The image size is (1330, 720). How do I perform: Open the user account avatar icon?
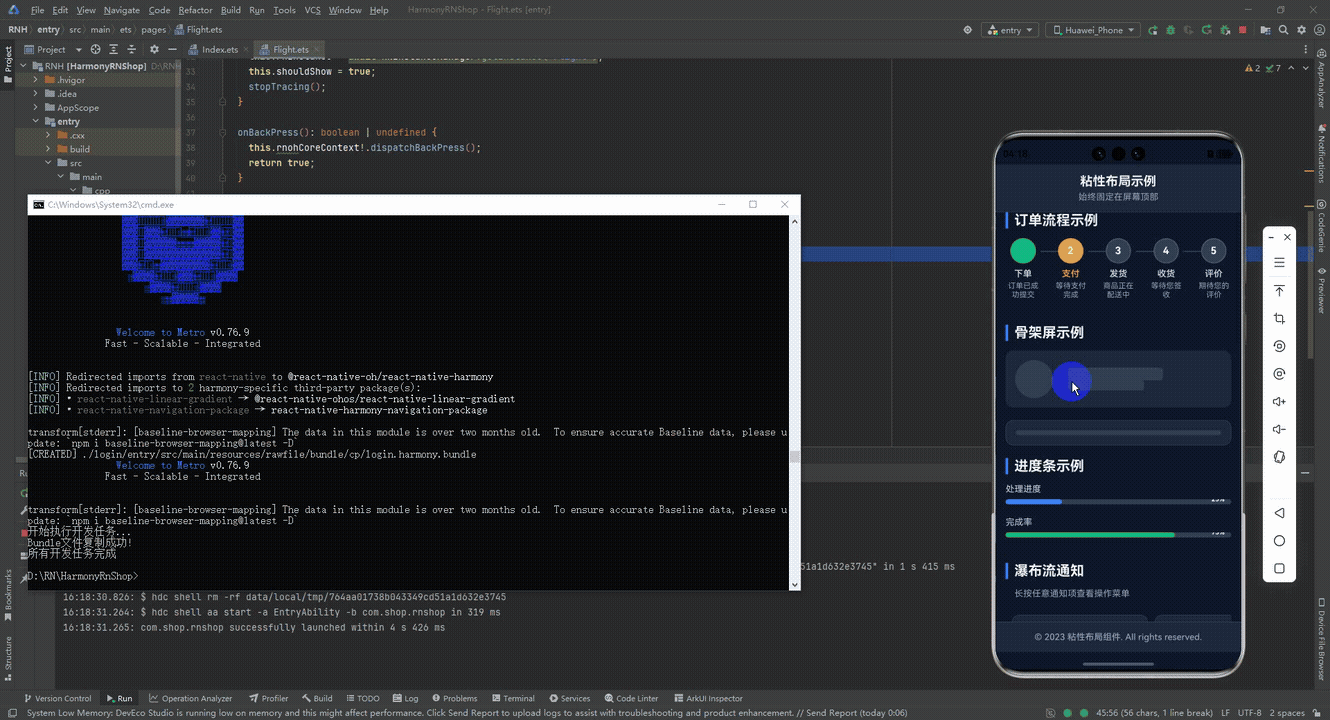click(1320, 30)
